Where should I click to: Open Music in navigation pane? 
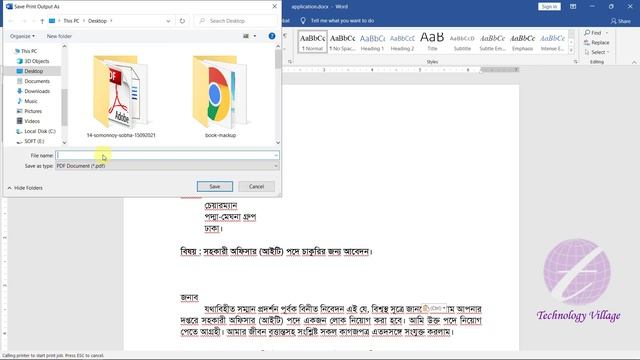point(31,101)
